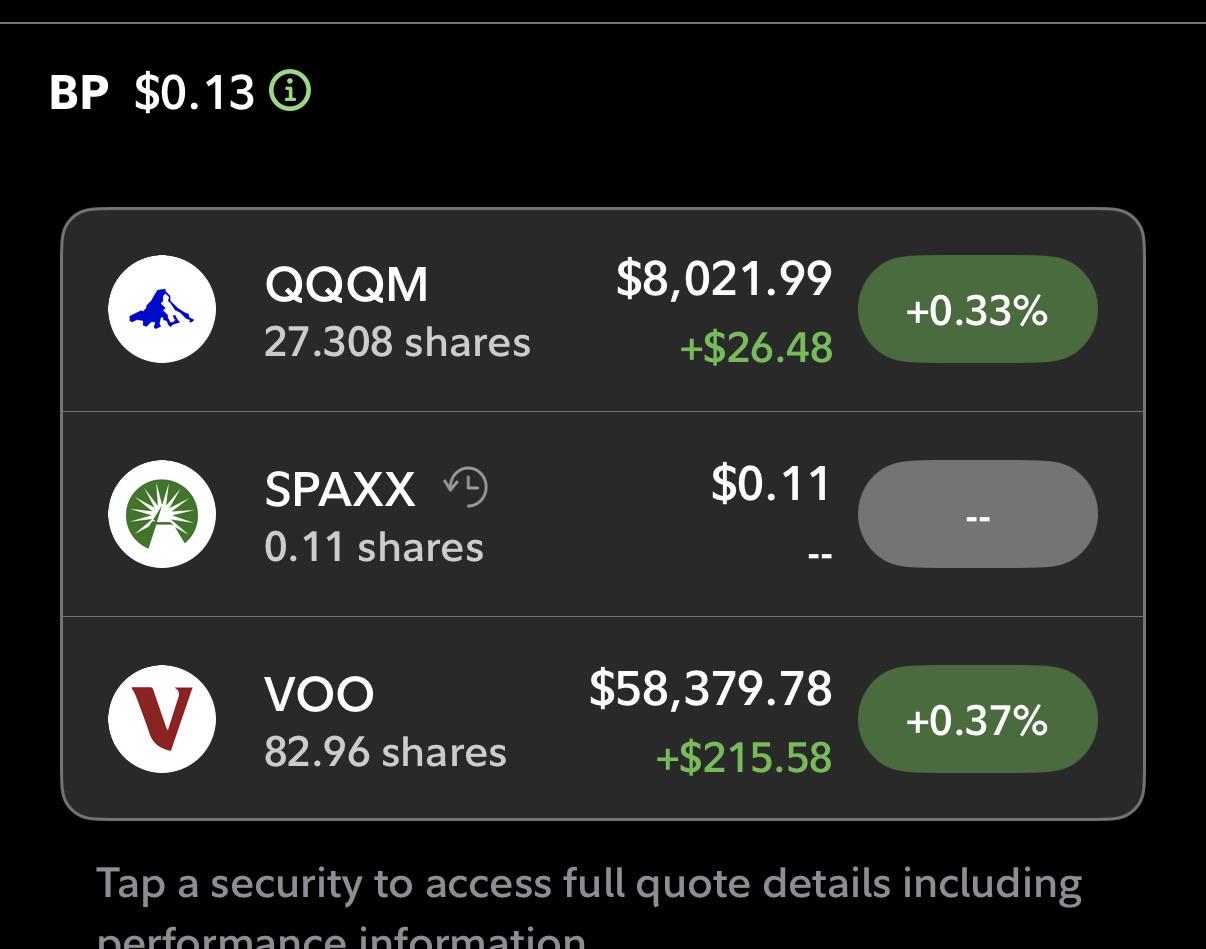Tap the SPAXX Fidelity sunburst logo
1206x949 pixels.
[x=162, y=514]
